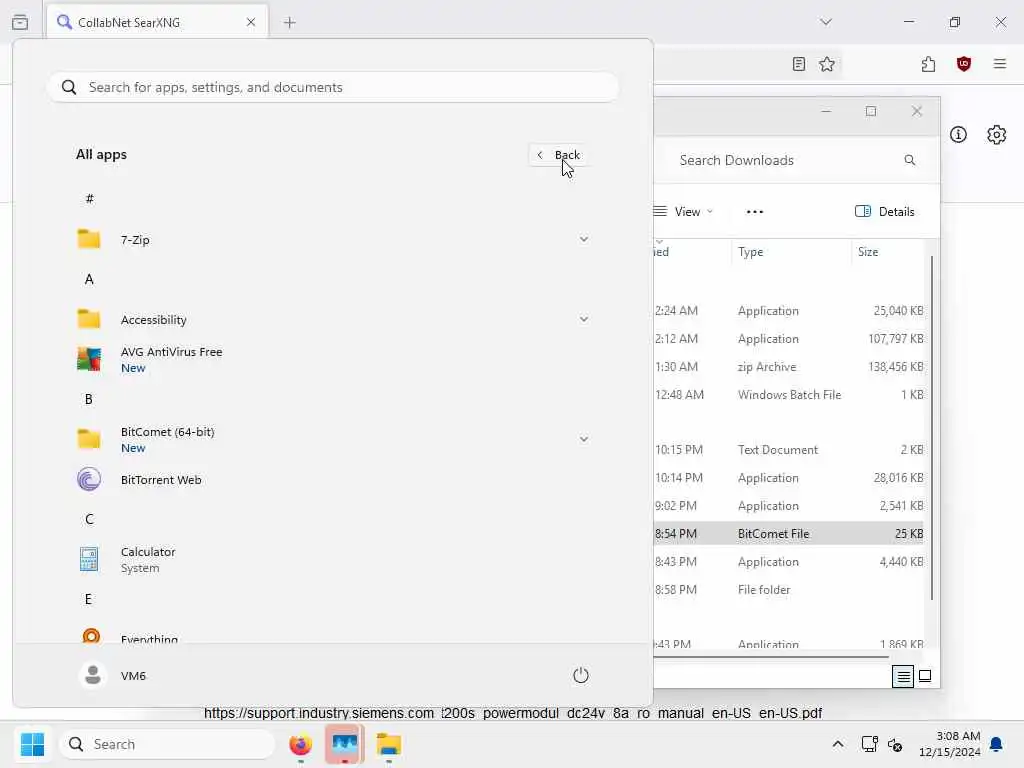Launch BitTorrent Web
This screenshot has height=768, width=1024.
pyautogui.click(x=333, y=480)
